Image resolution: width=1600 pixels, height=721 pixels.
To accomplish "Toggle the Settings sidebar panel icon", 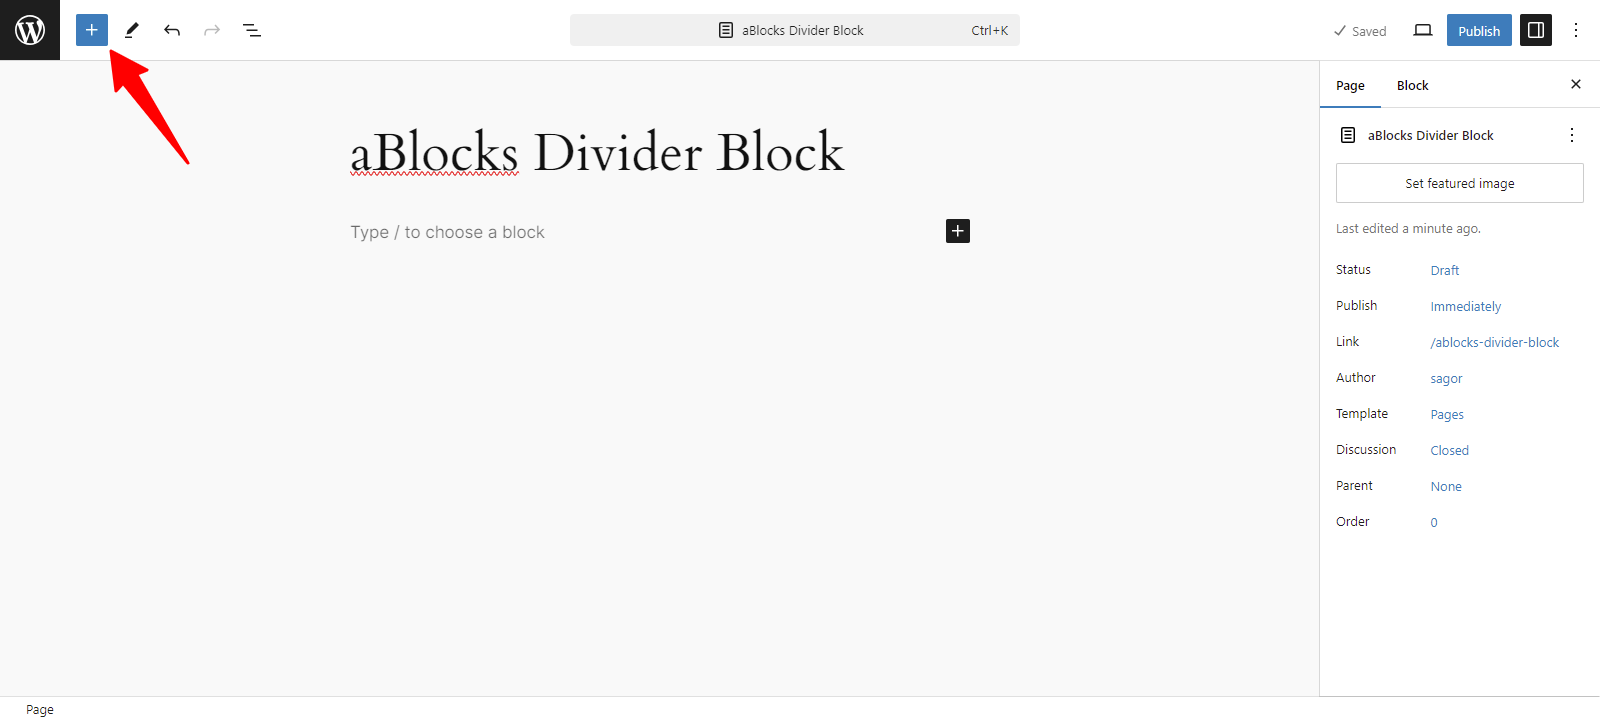I will coord(1536,30).
